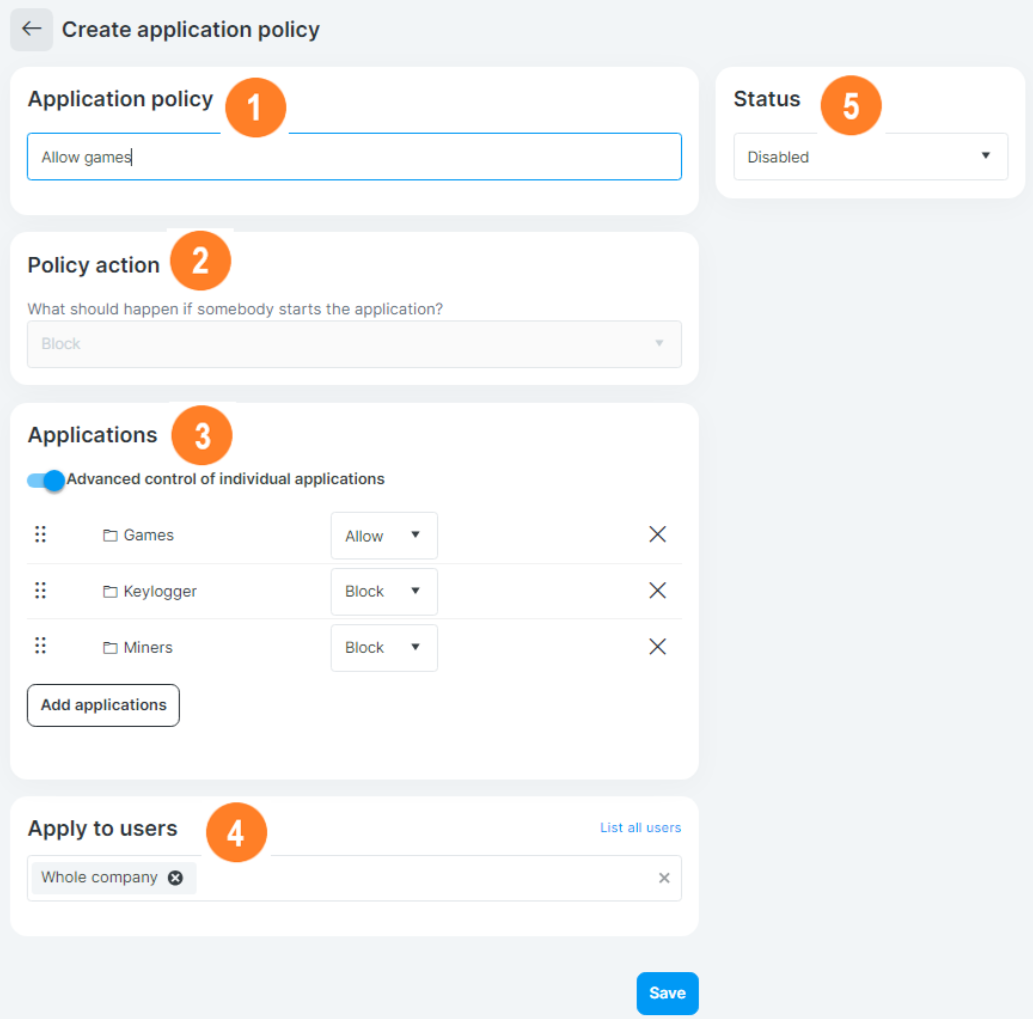1033x1019 pixels.
Task: Click the folder icon next to Miners
Action: (110, 647)
